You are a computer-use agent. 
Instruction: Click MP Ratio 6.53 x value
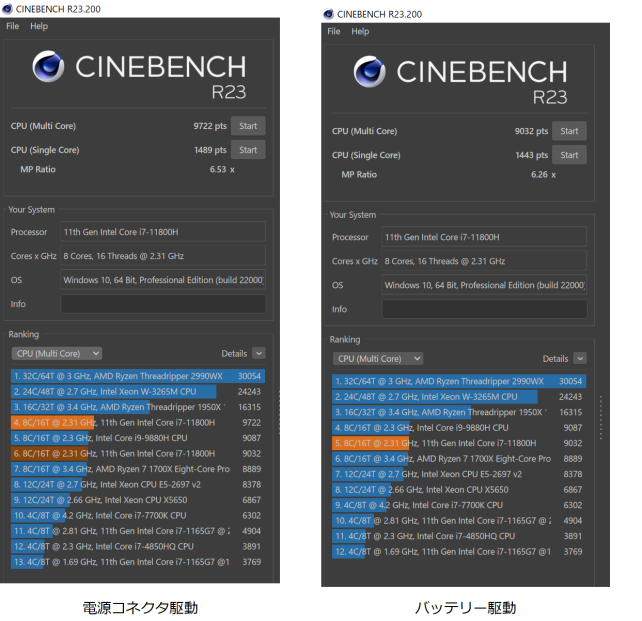tap(222, 169)
